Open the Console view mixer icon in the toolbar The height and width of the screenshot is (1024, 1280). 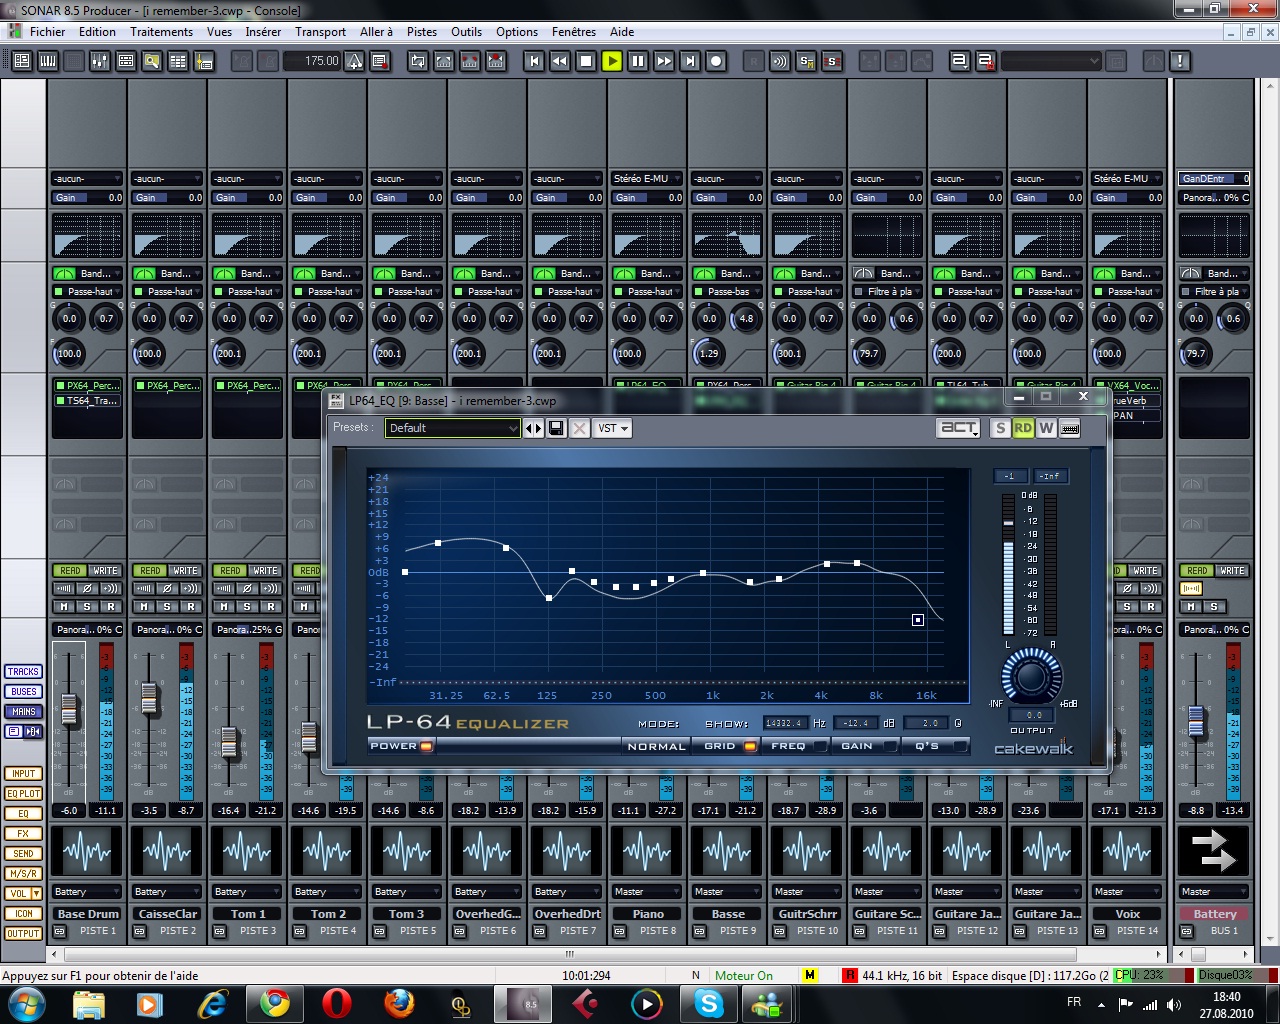100,61
